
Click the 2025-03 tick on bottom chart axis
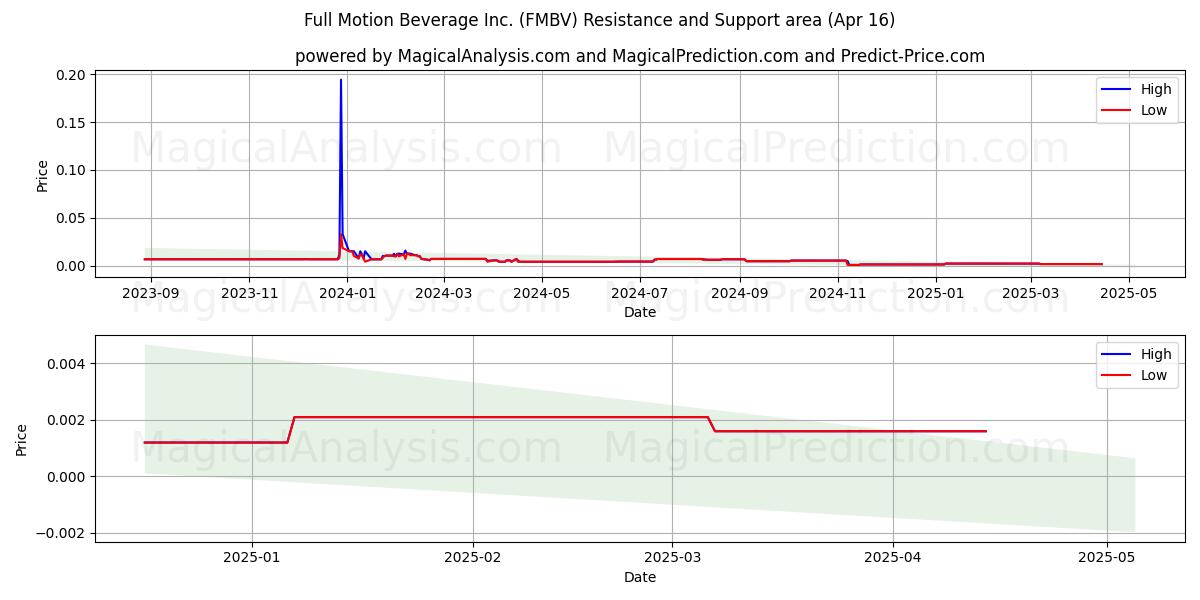pos(671,558)
